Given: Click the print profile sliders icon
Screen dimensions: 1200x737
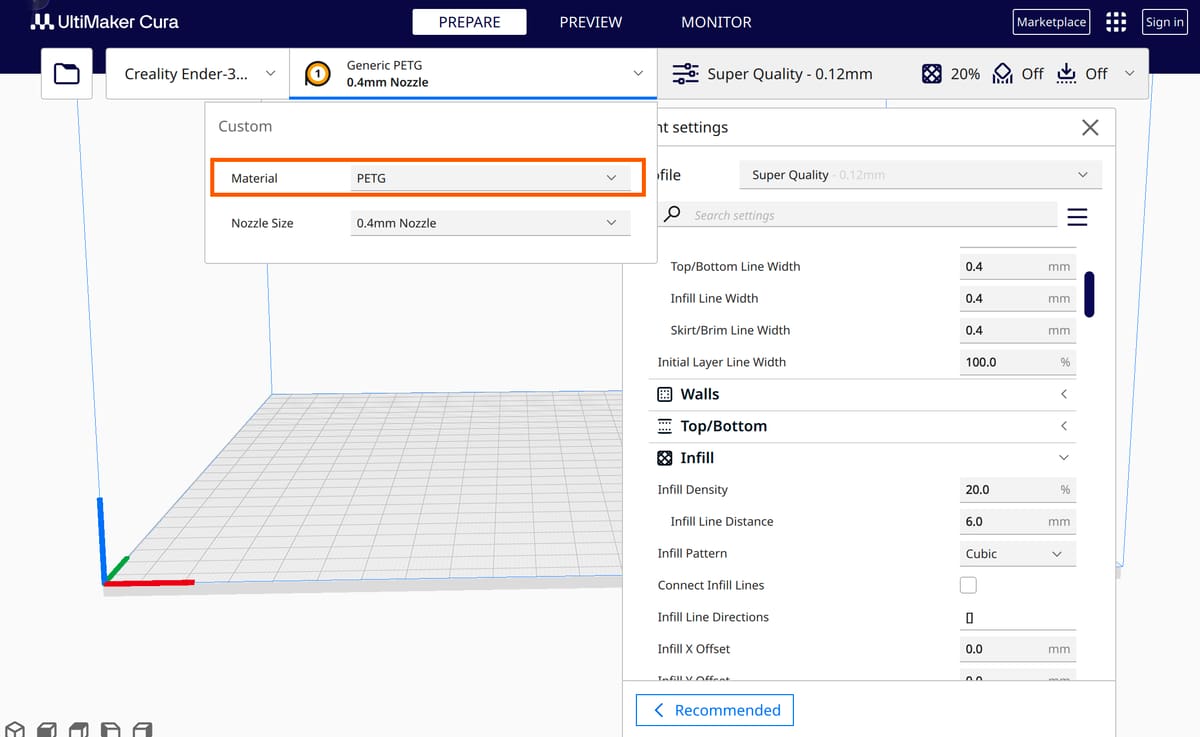Looking at the screenshot, I should pos(685,74).
